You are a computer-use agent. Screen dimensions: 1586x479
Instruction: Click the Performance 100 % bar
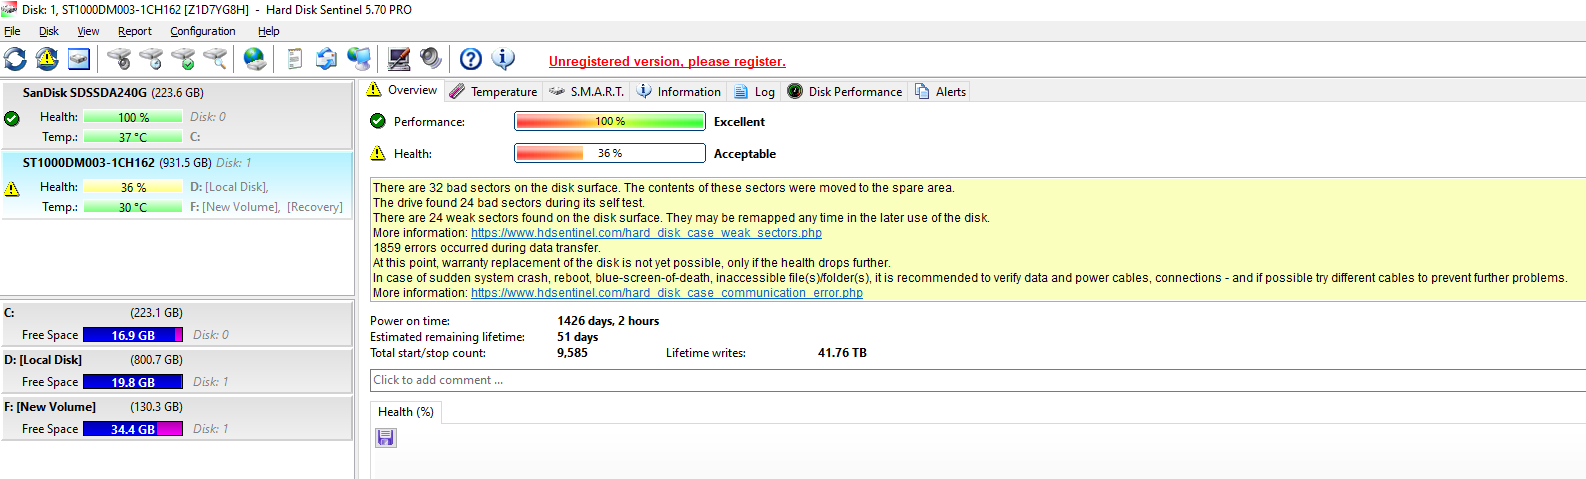(610, 122)
